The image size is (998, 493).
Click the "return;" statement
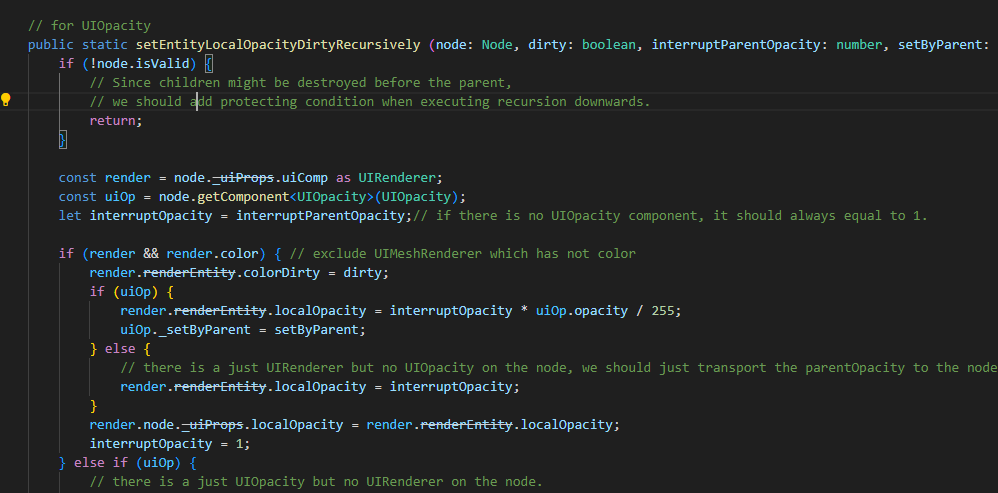coord(116,120)
